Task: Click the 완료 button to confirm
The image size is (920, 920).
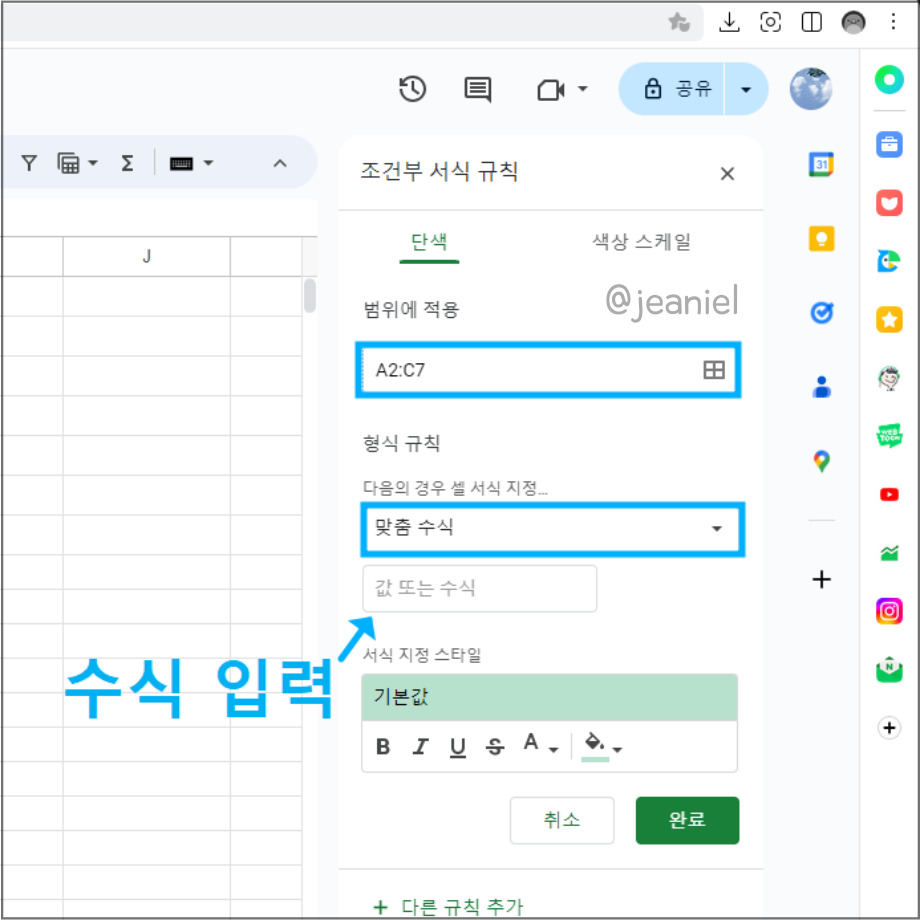Action: point(687,820)
